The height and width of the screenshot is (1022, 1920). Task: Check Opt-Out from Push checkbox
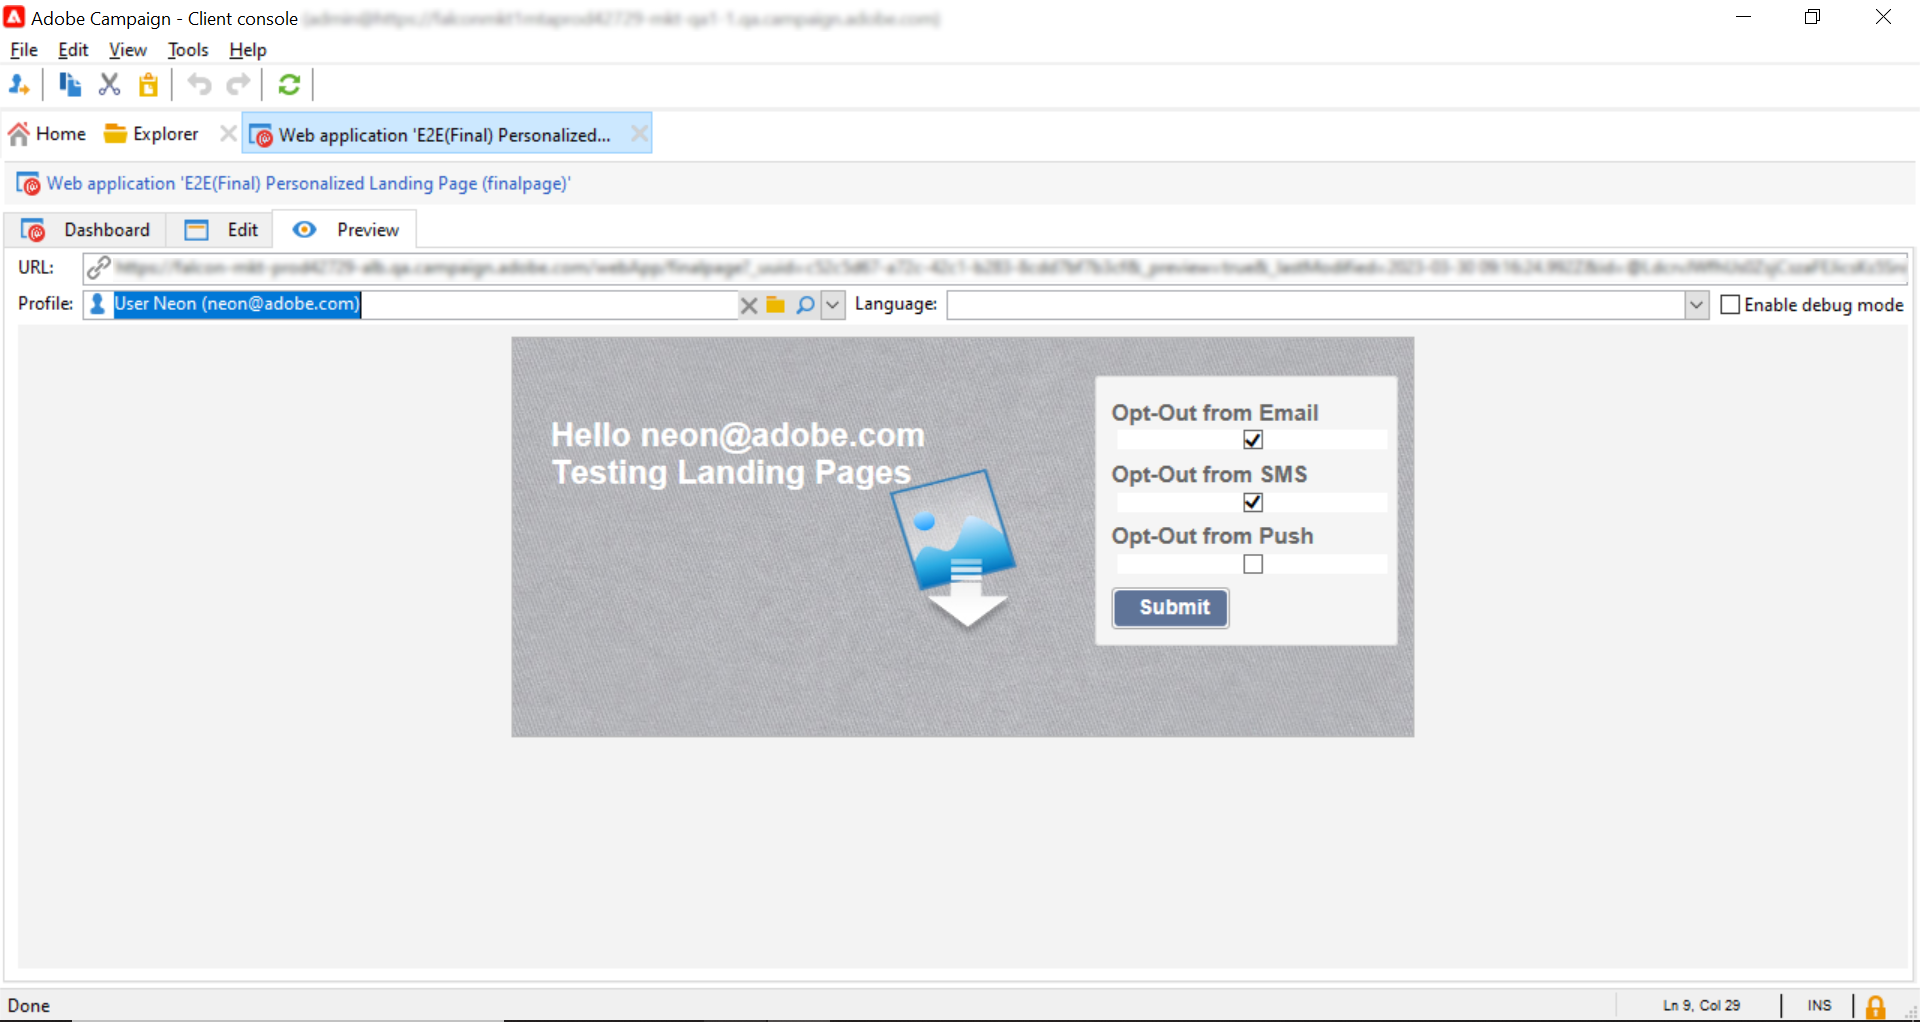coord(1253,564)
